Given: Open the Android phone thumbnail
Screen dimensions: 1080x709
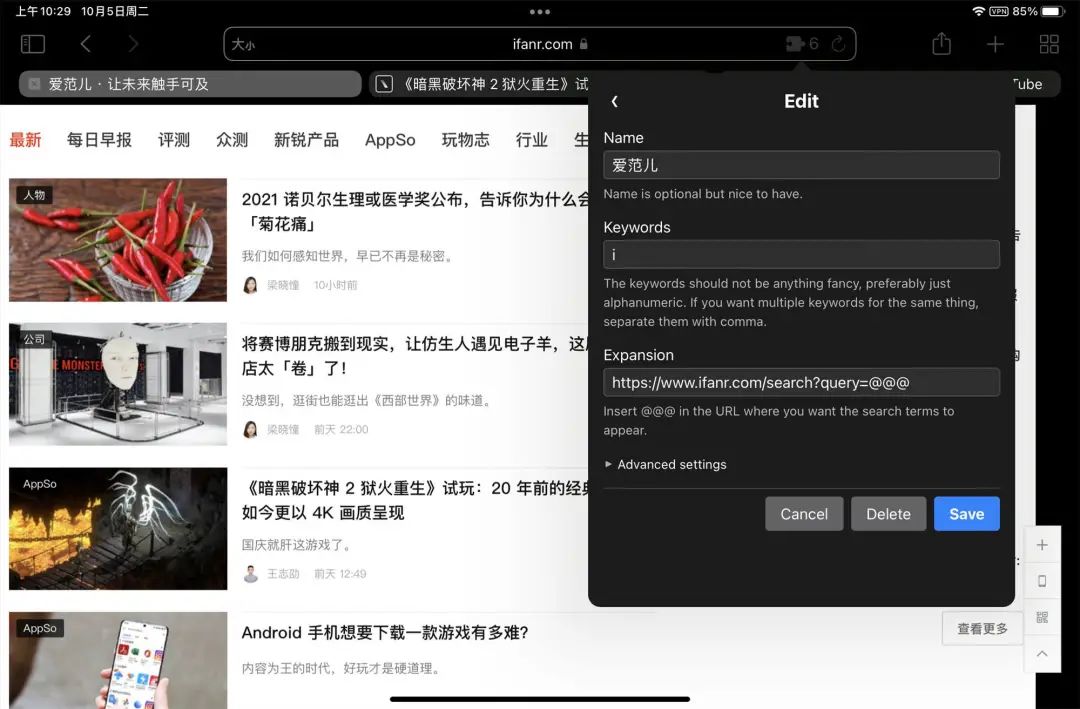Looking at the screenshot, I should coord(118,660).
